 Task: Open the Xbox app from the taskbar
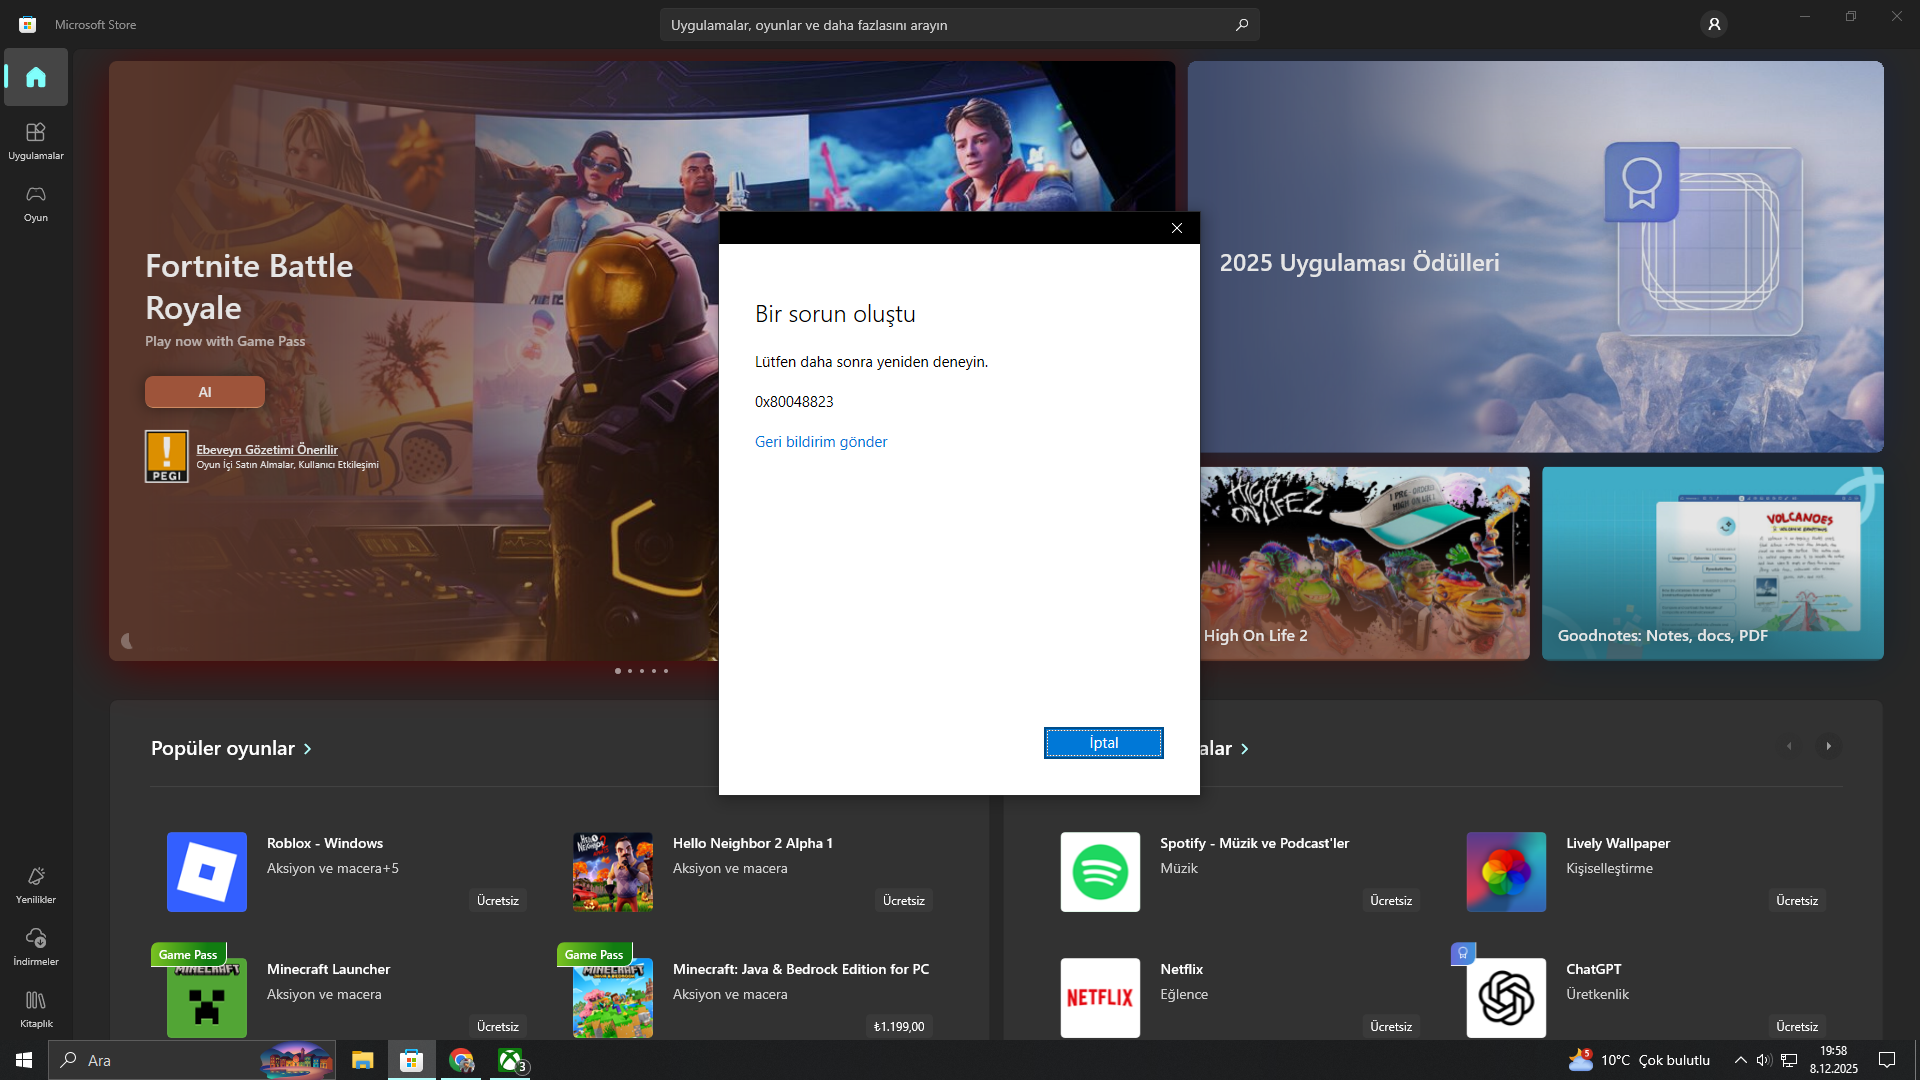511,1060
